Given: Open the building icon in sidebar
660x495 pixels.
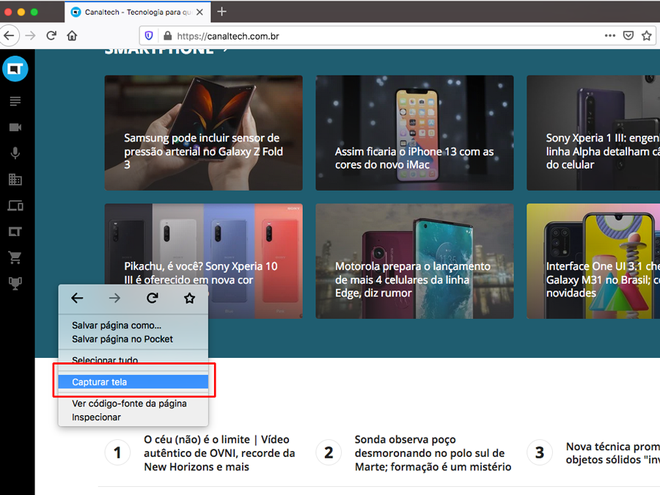Looking at the screenshot, I should click(15, 179).
